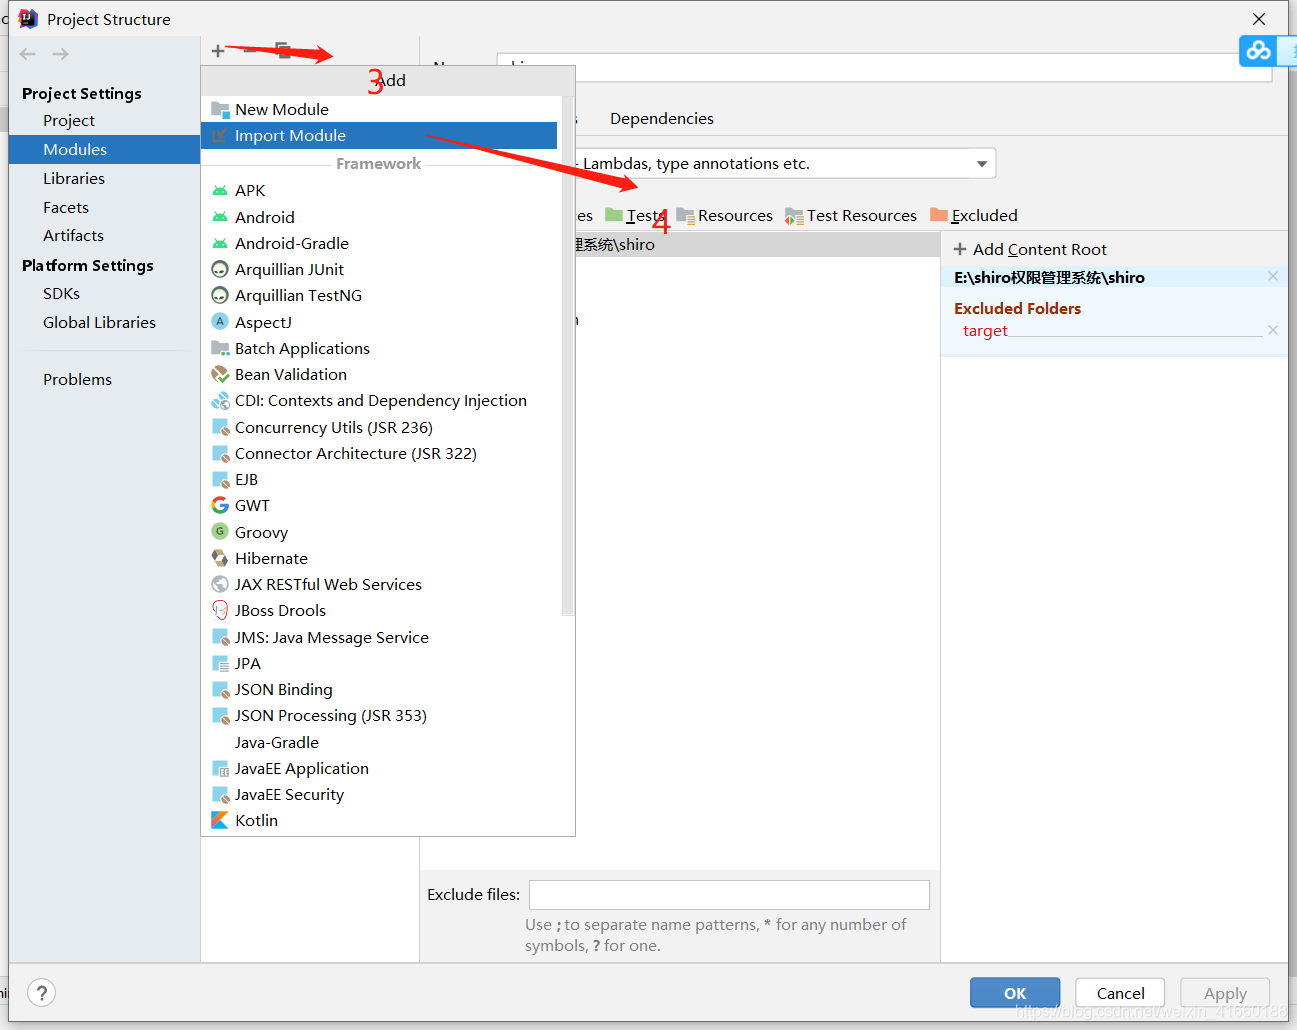Choose Android-Gradle framework icon
The width and height of the screenshot is (1297, 1030).
click(x=220, y=243)
